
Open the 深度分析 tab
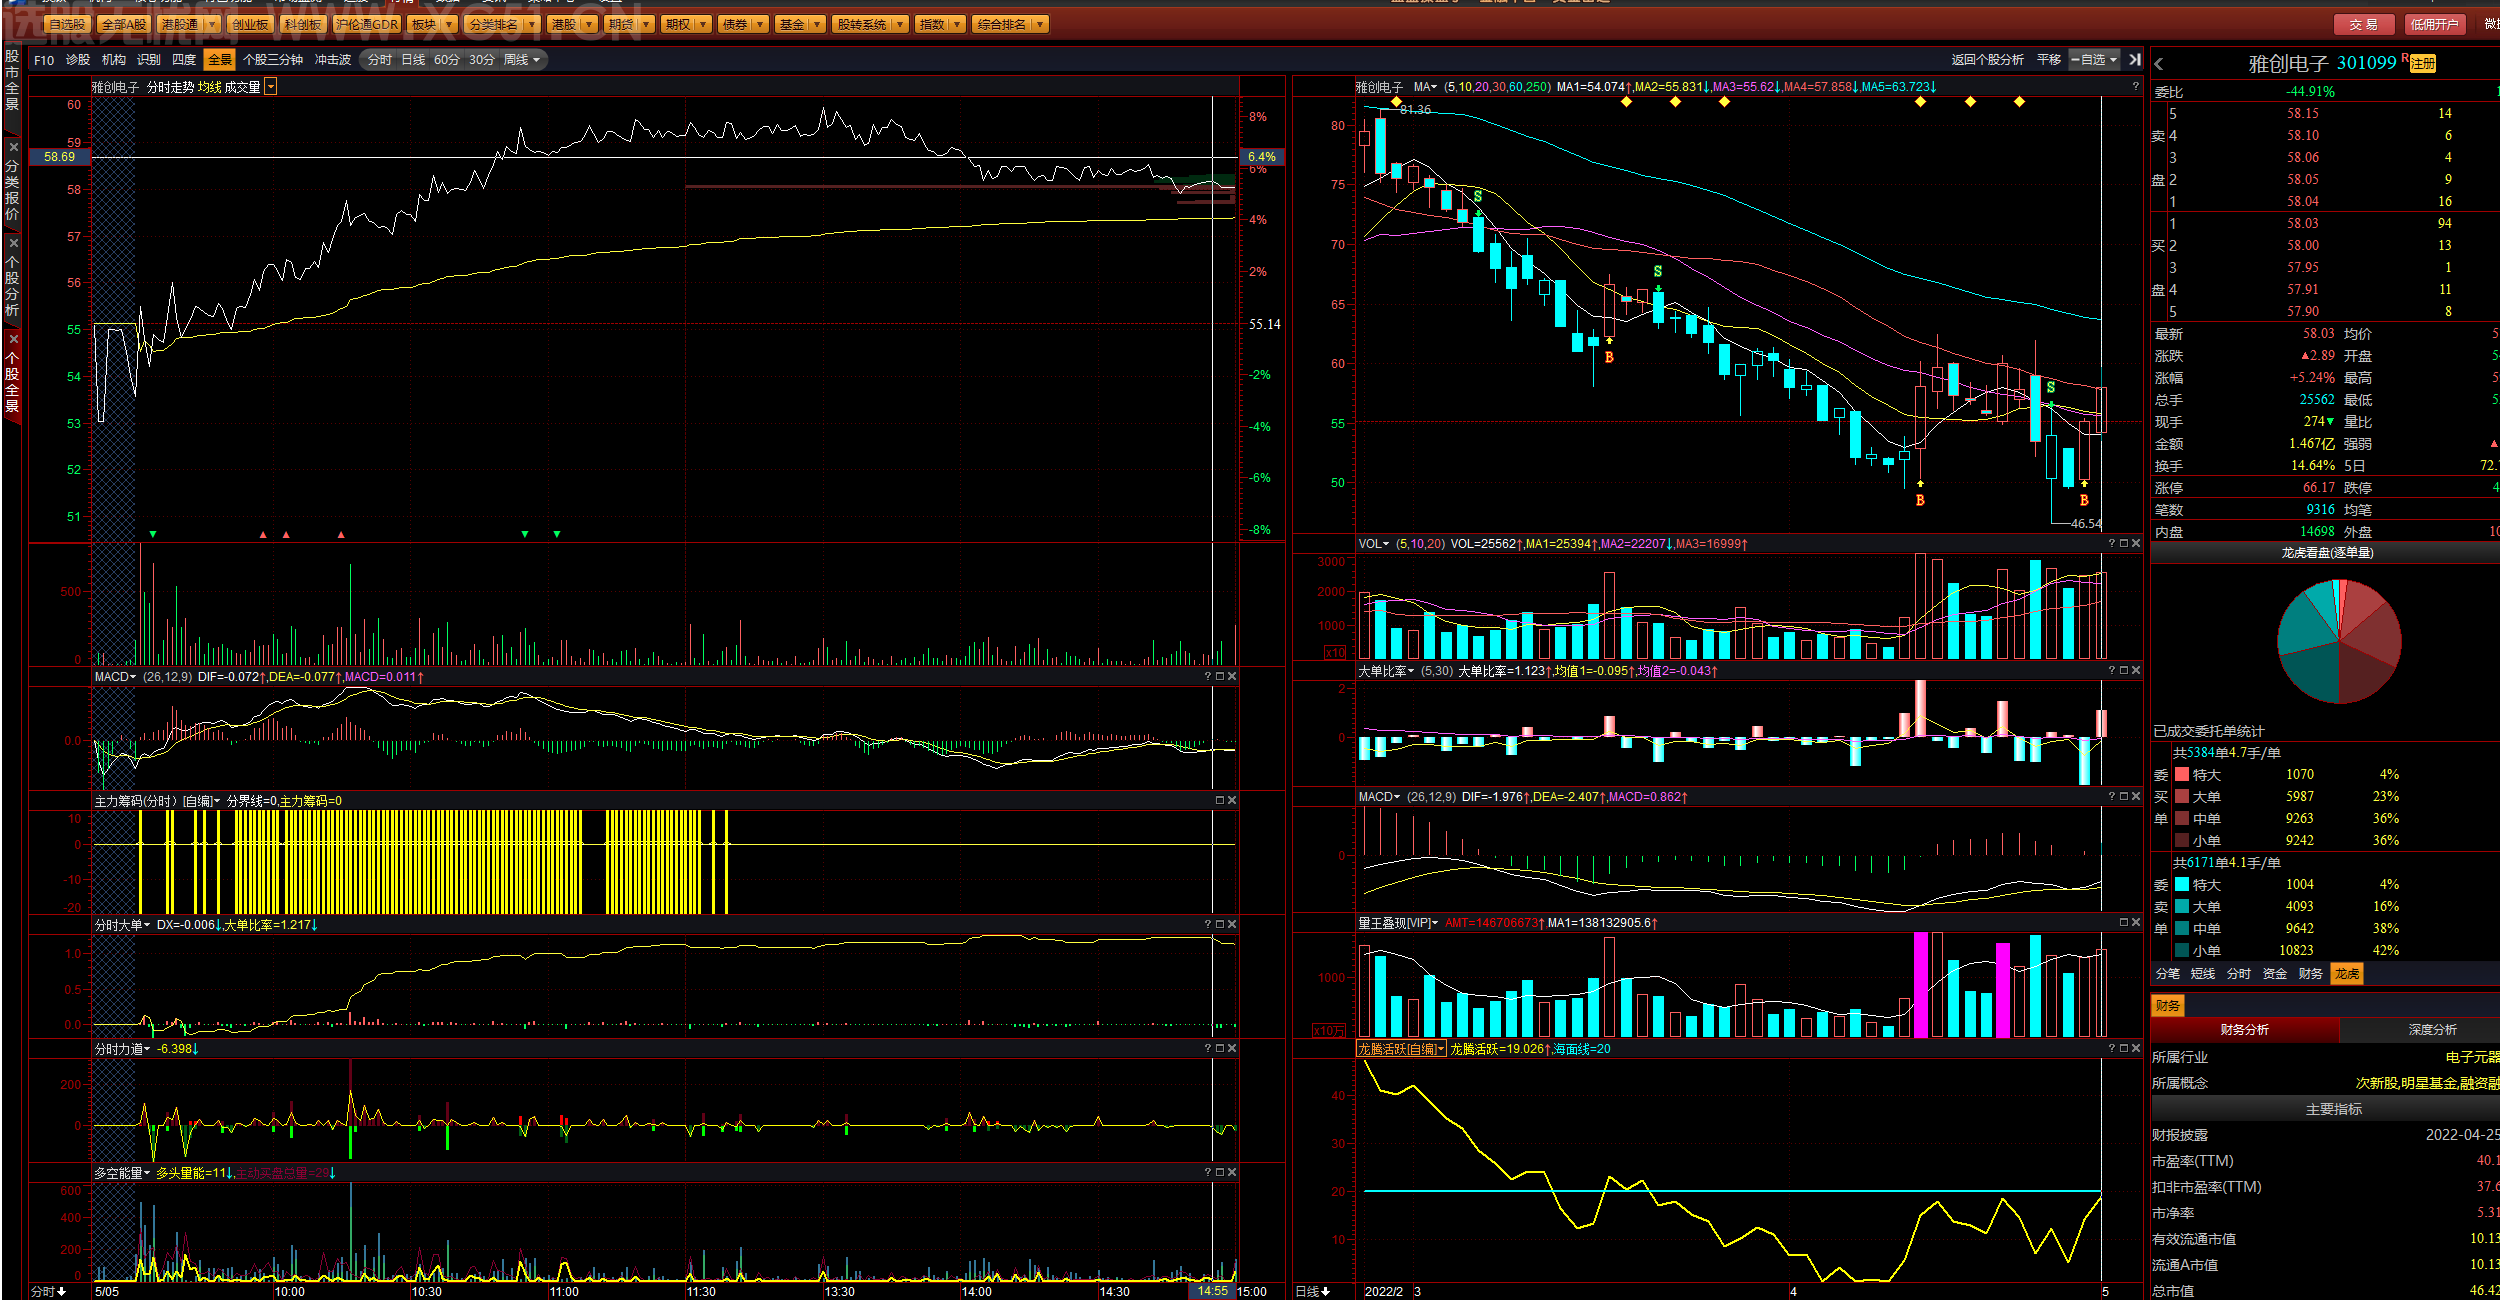coord(2433,1030)
